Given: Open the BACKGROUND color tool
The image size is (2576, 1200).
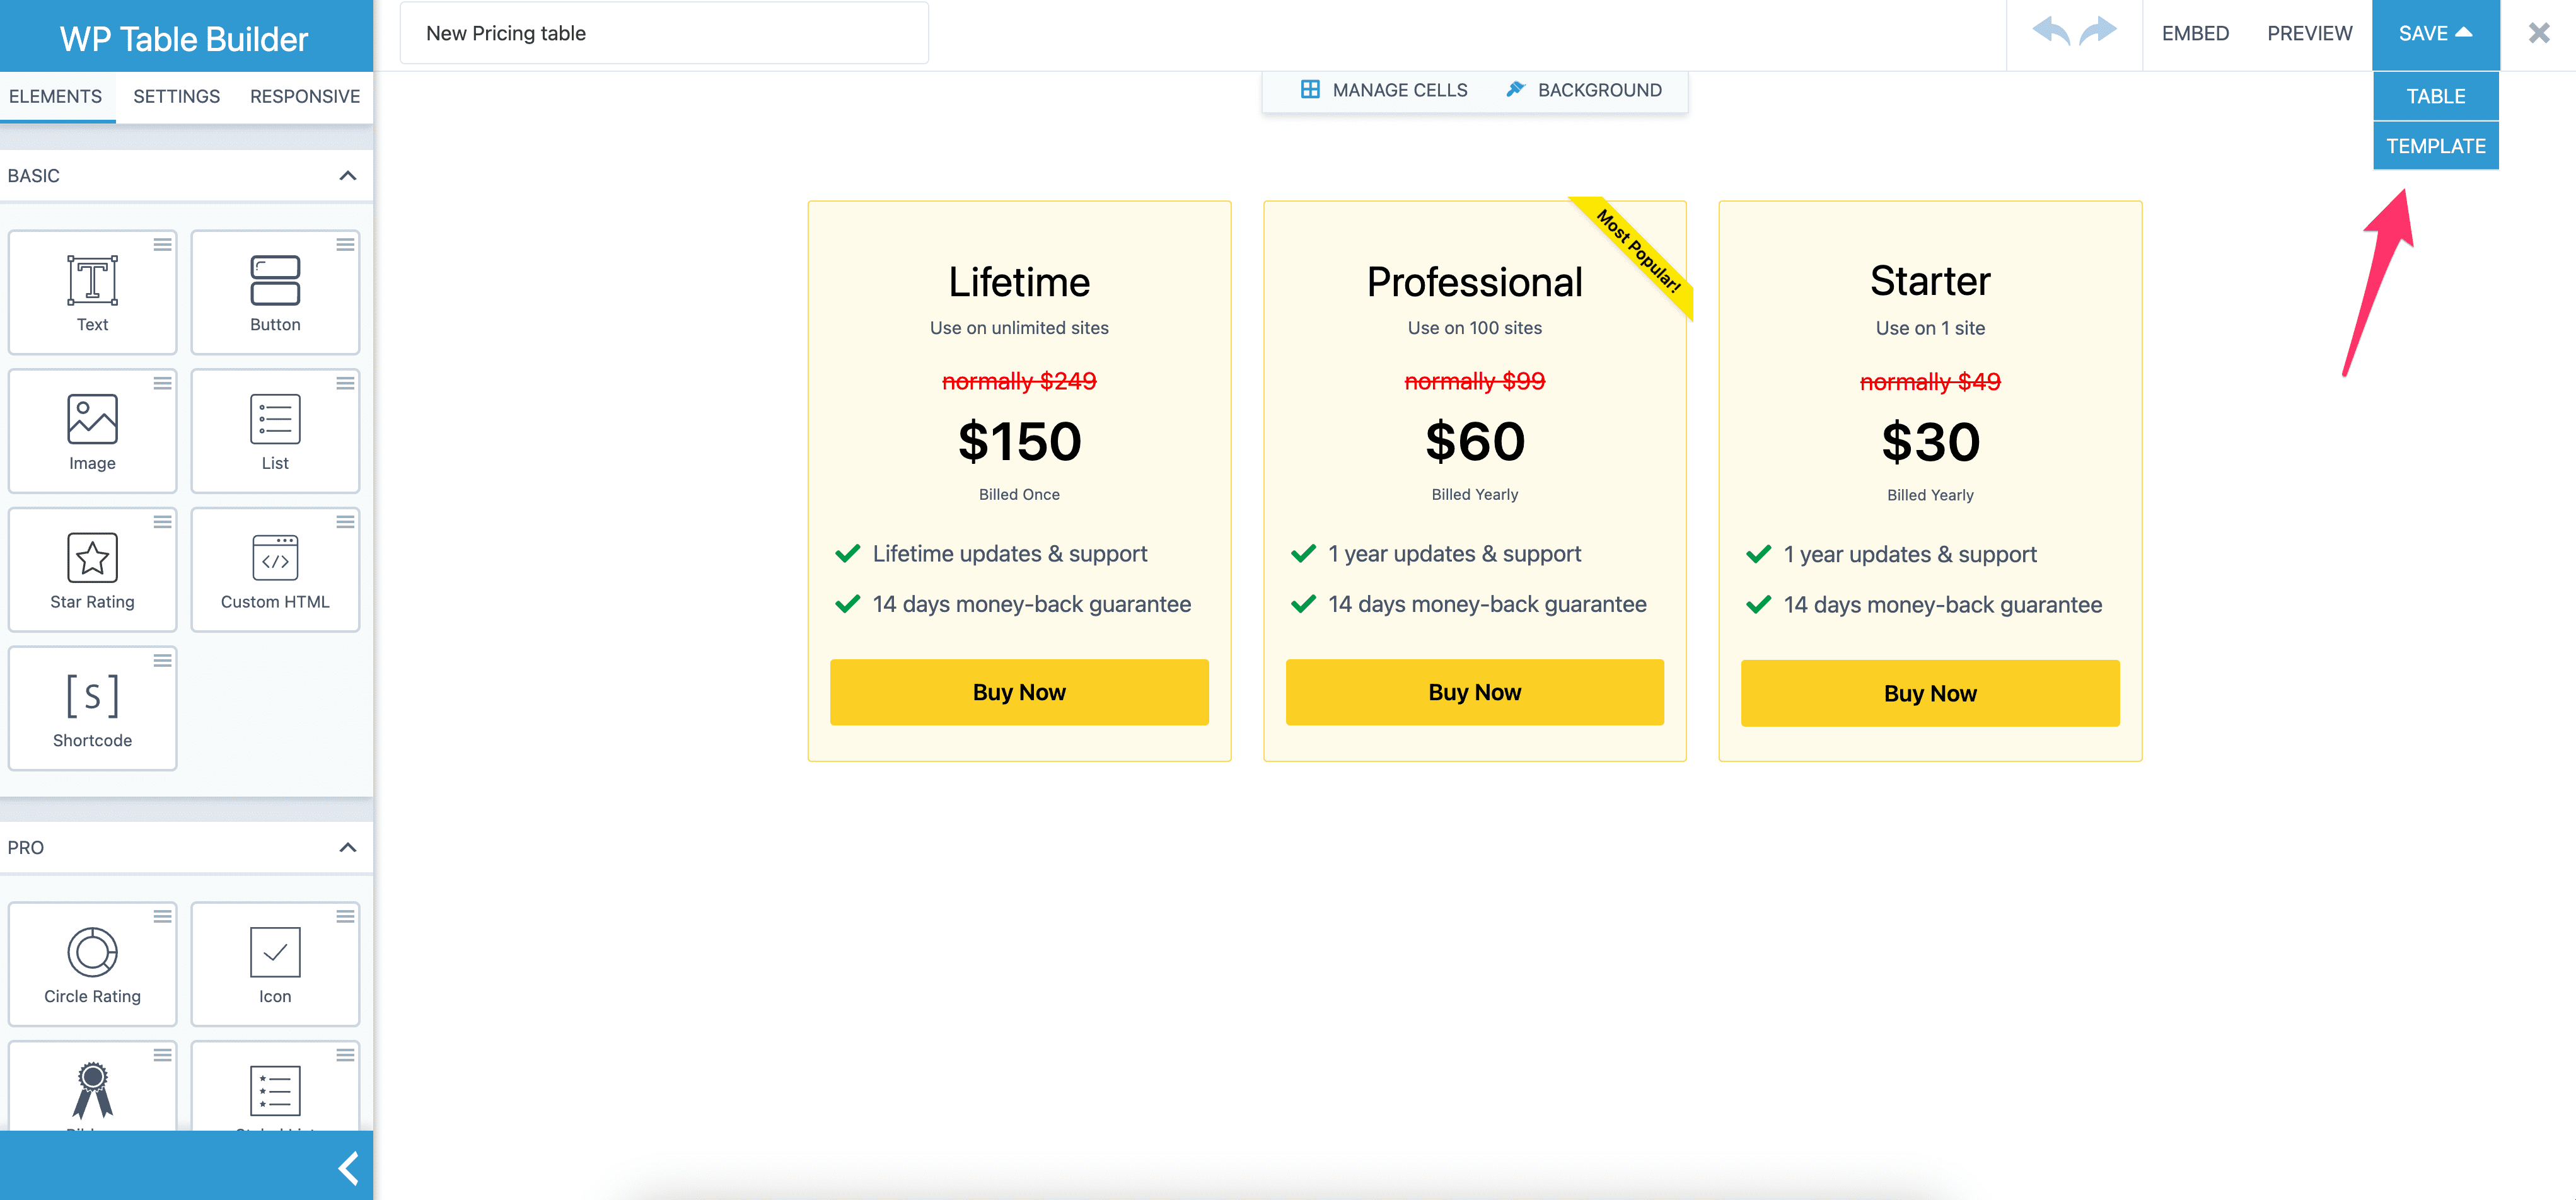Looking at the screenshot, I should click(1584, 90).
